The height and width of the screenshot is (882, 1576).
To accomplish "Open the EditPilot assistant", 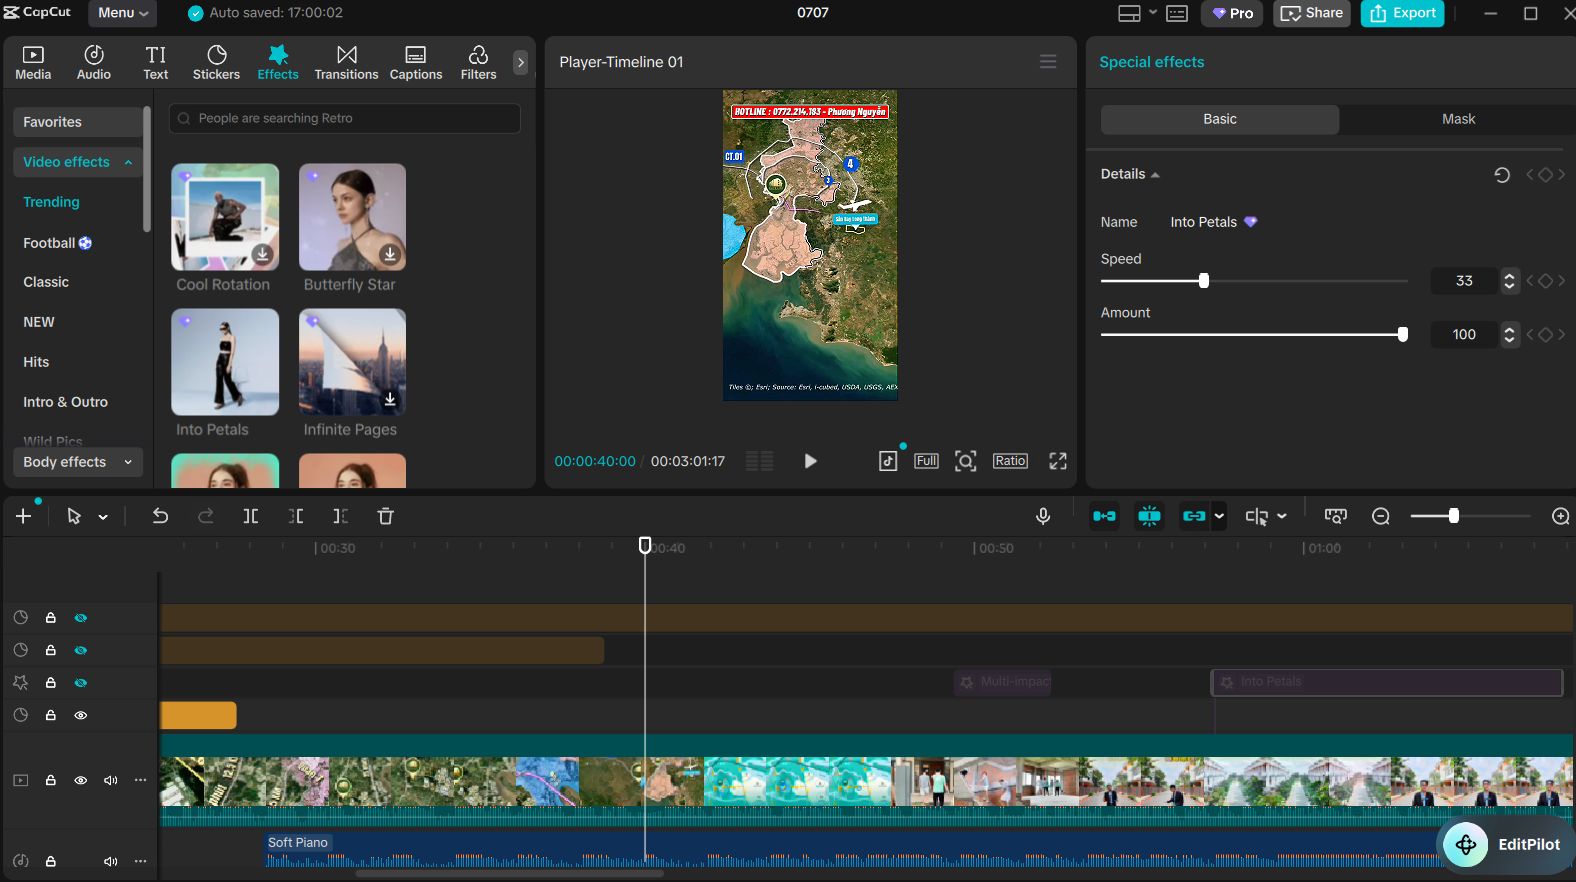I will pos(1506,845).
